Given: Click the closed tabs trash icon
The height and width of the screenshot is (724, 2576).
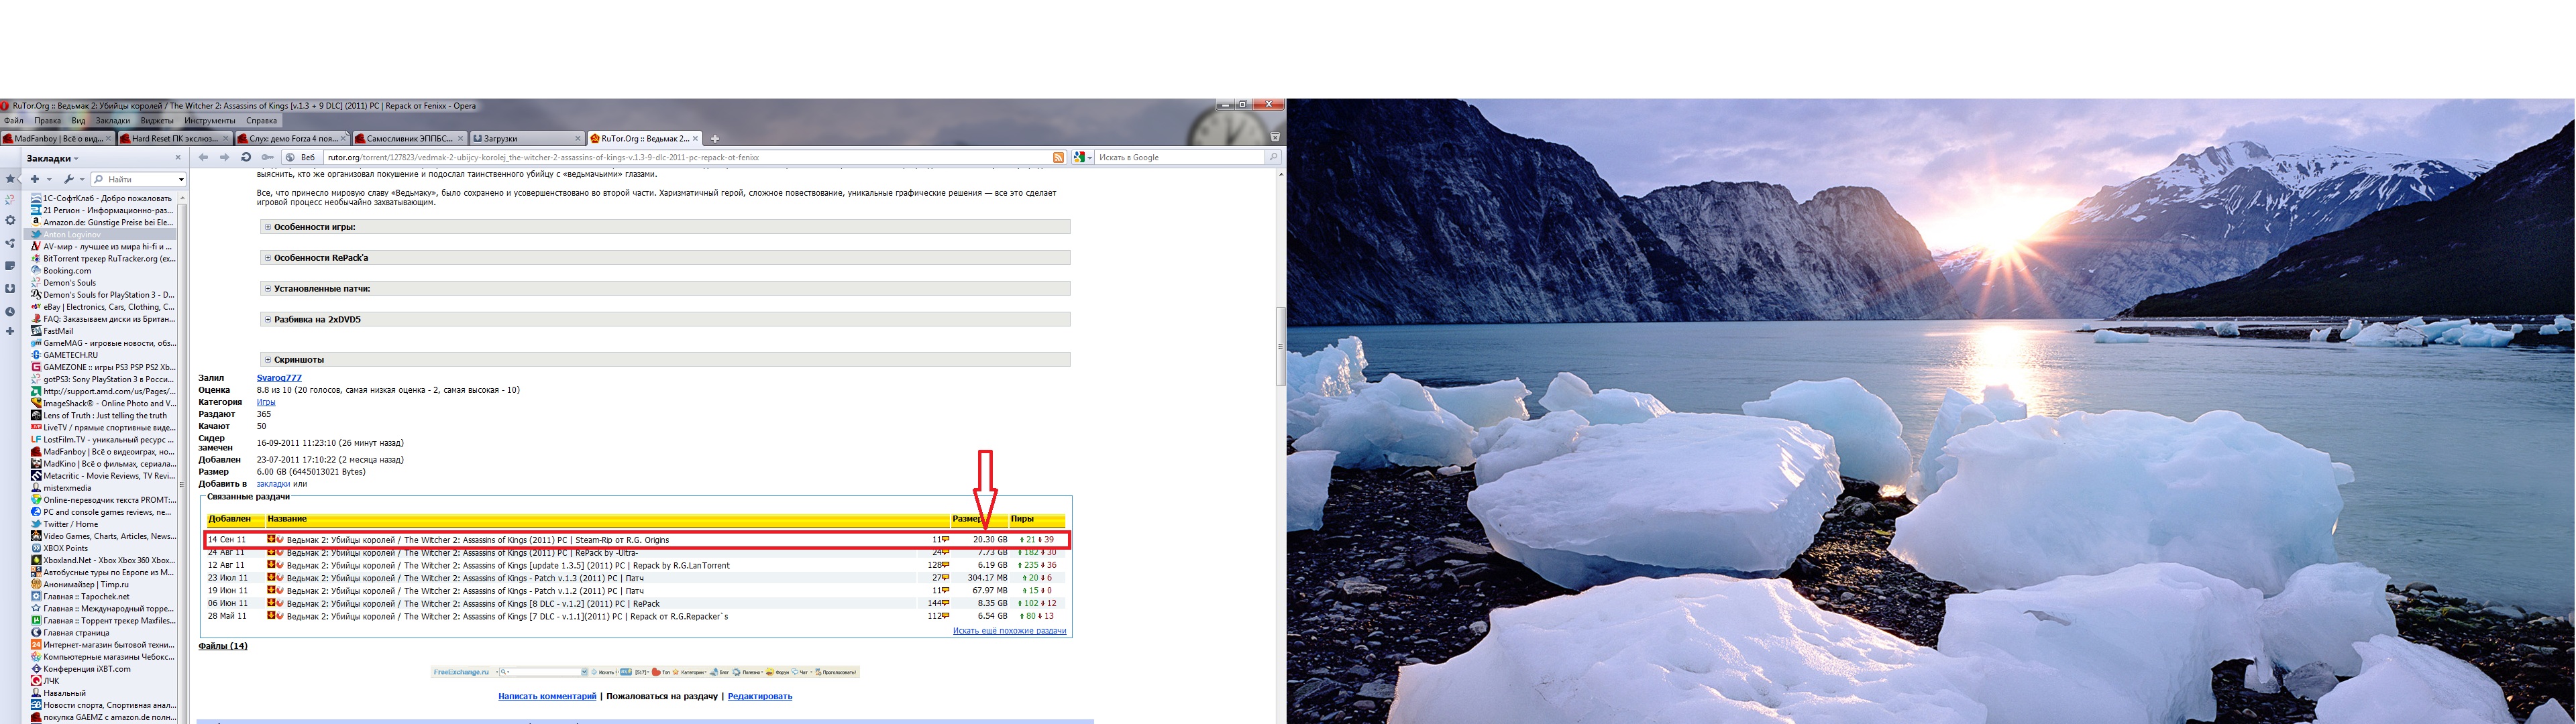Looking at the screenshot, I should coord(1275,137).
